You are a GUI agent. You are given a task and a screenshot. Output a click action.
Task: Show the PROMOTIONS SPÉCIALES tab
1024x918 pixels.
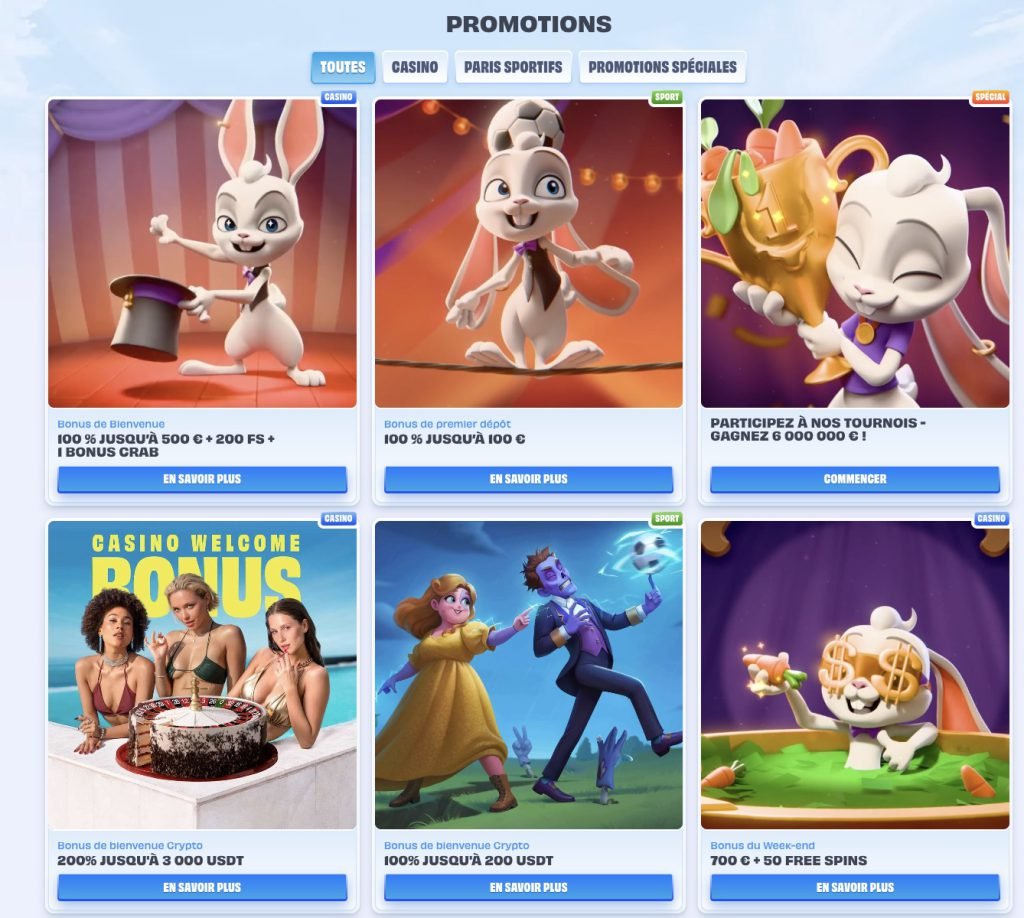click(x=662, y=67)
